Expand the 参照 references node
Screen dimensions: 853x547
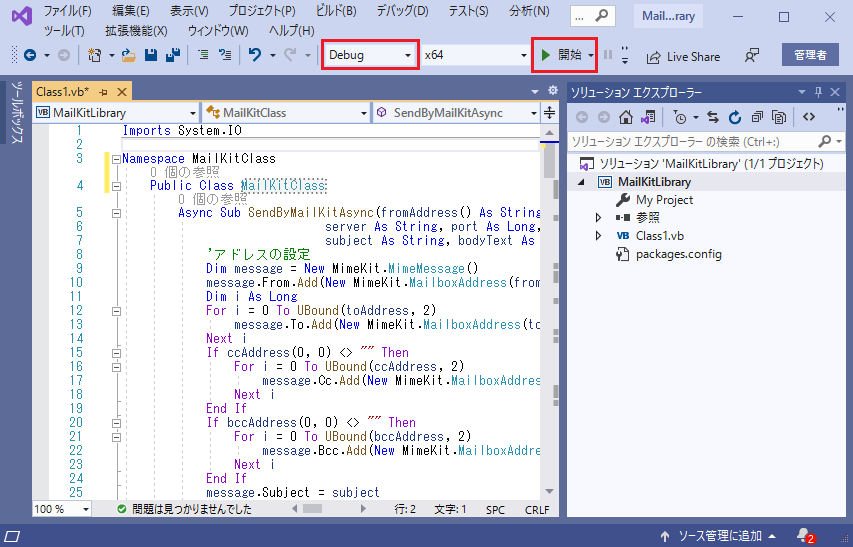tap(598, 217)
